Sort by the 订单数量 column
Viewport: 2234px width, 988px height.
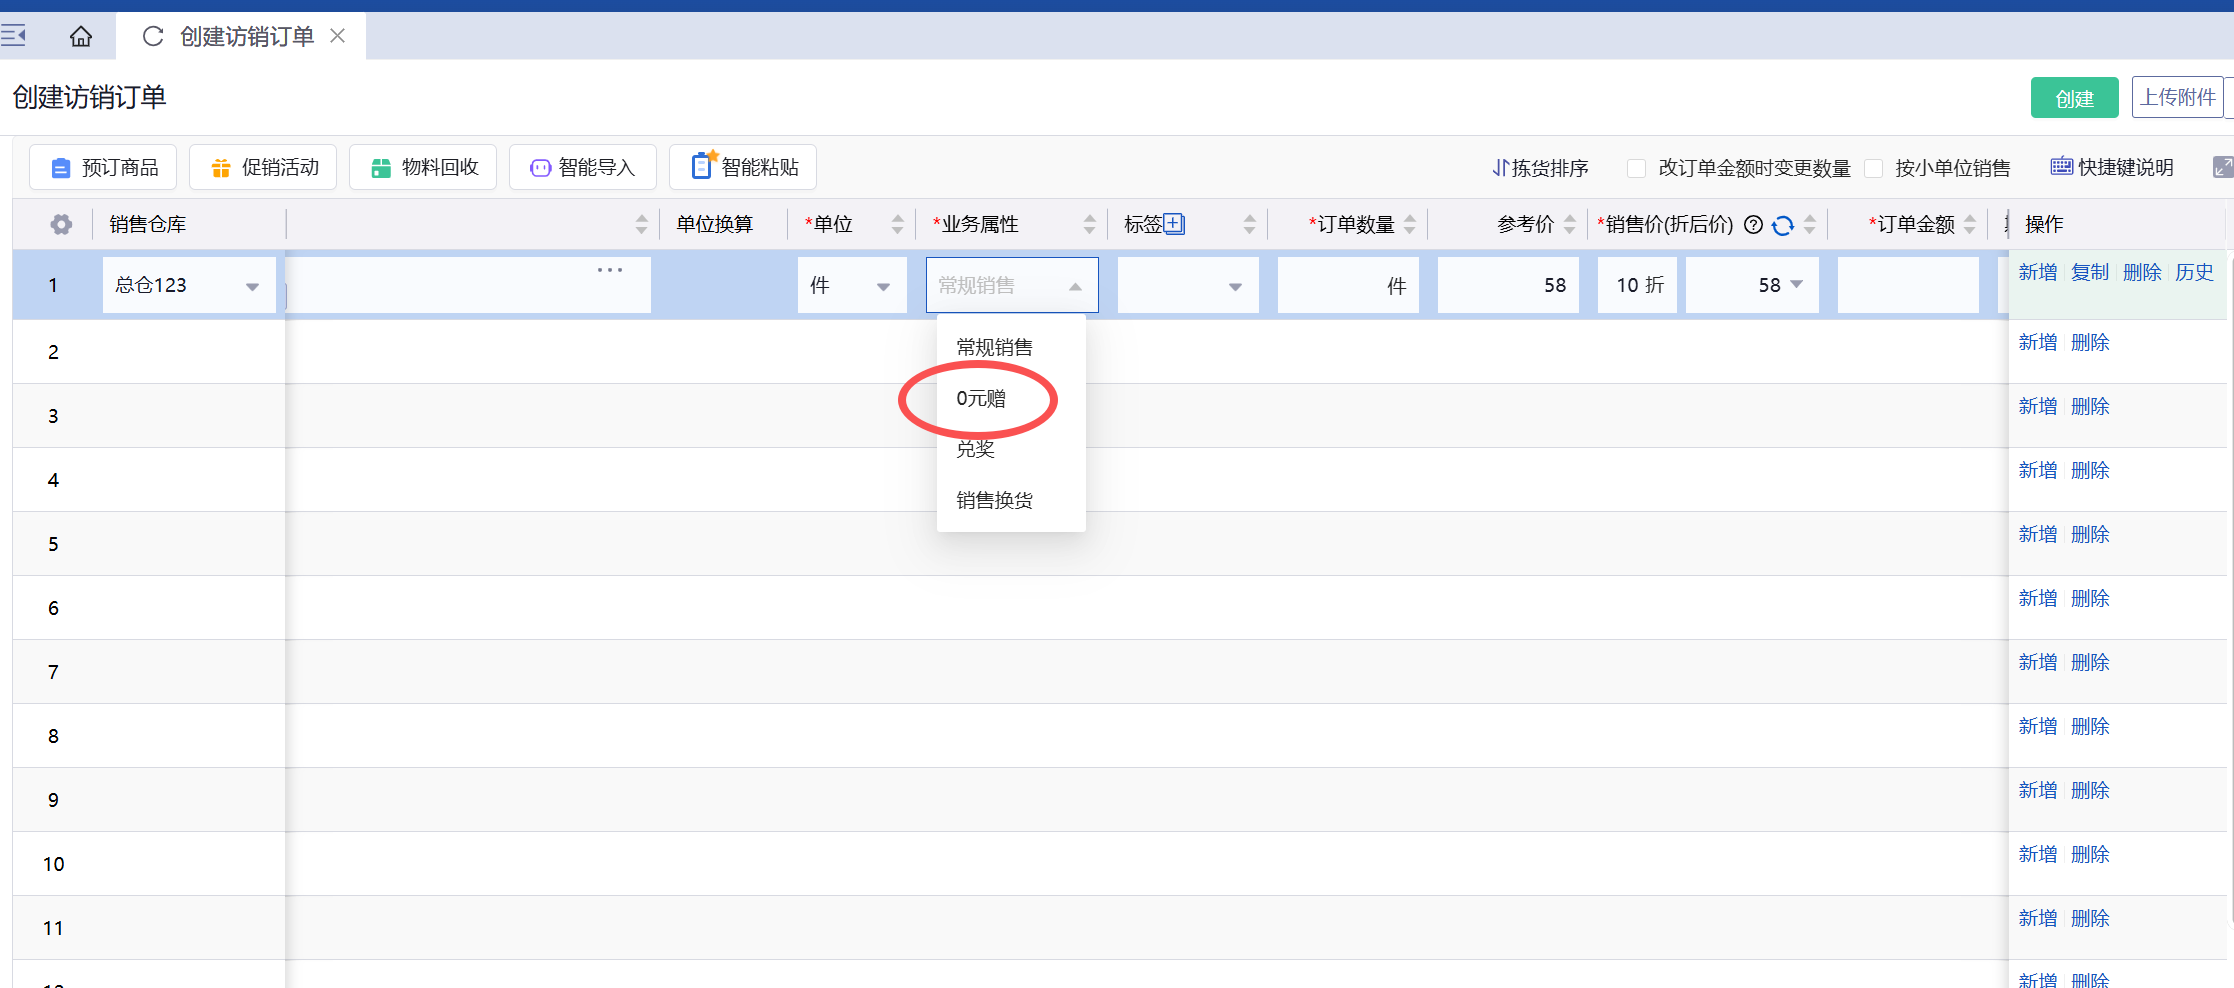1409,224
